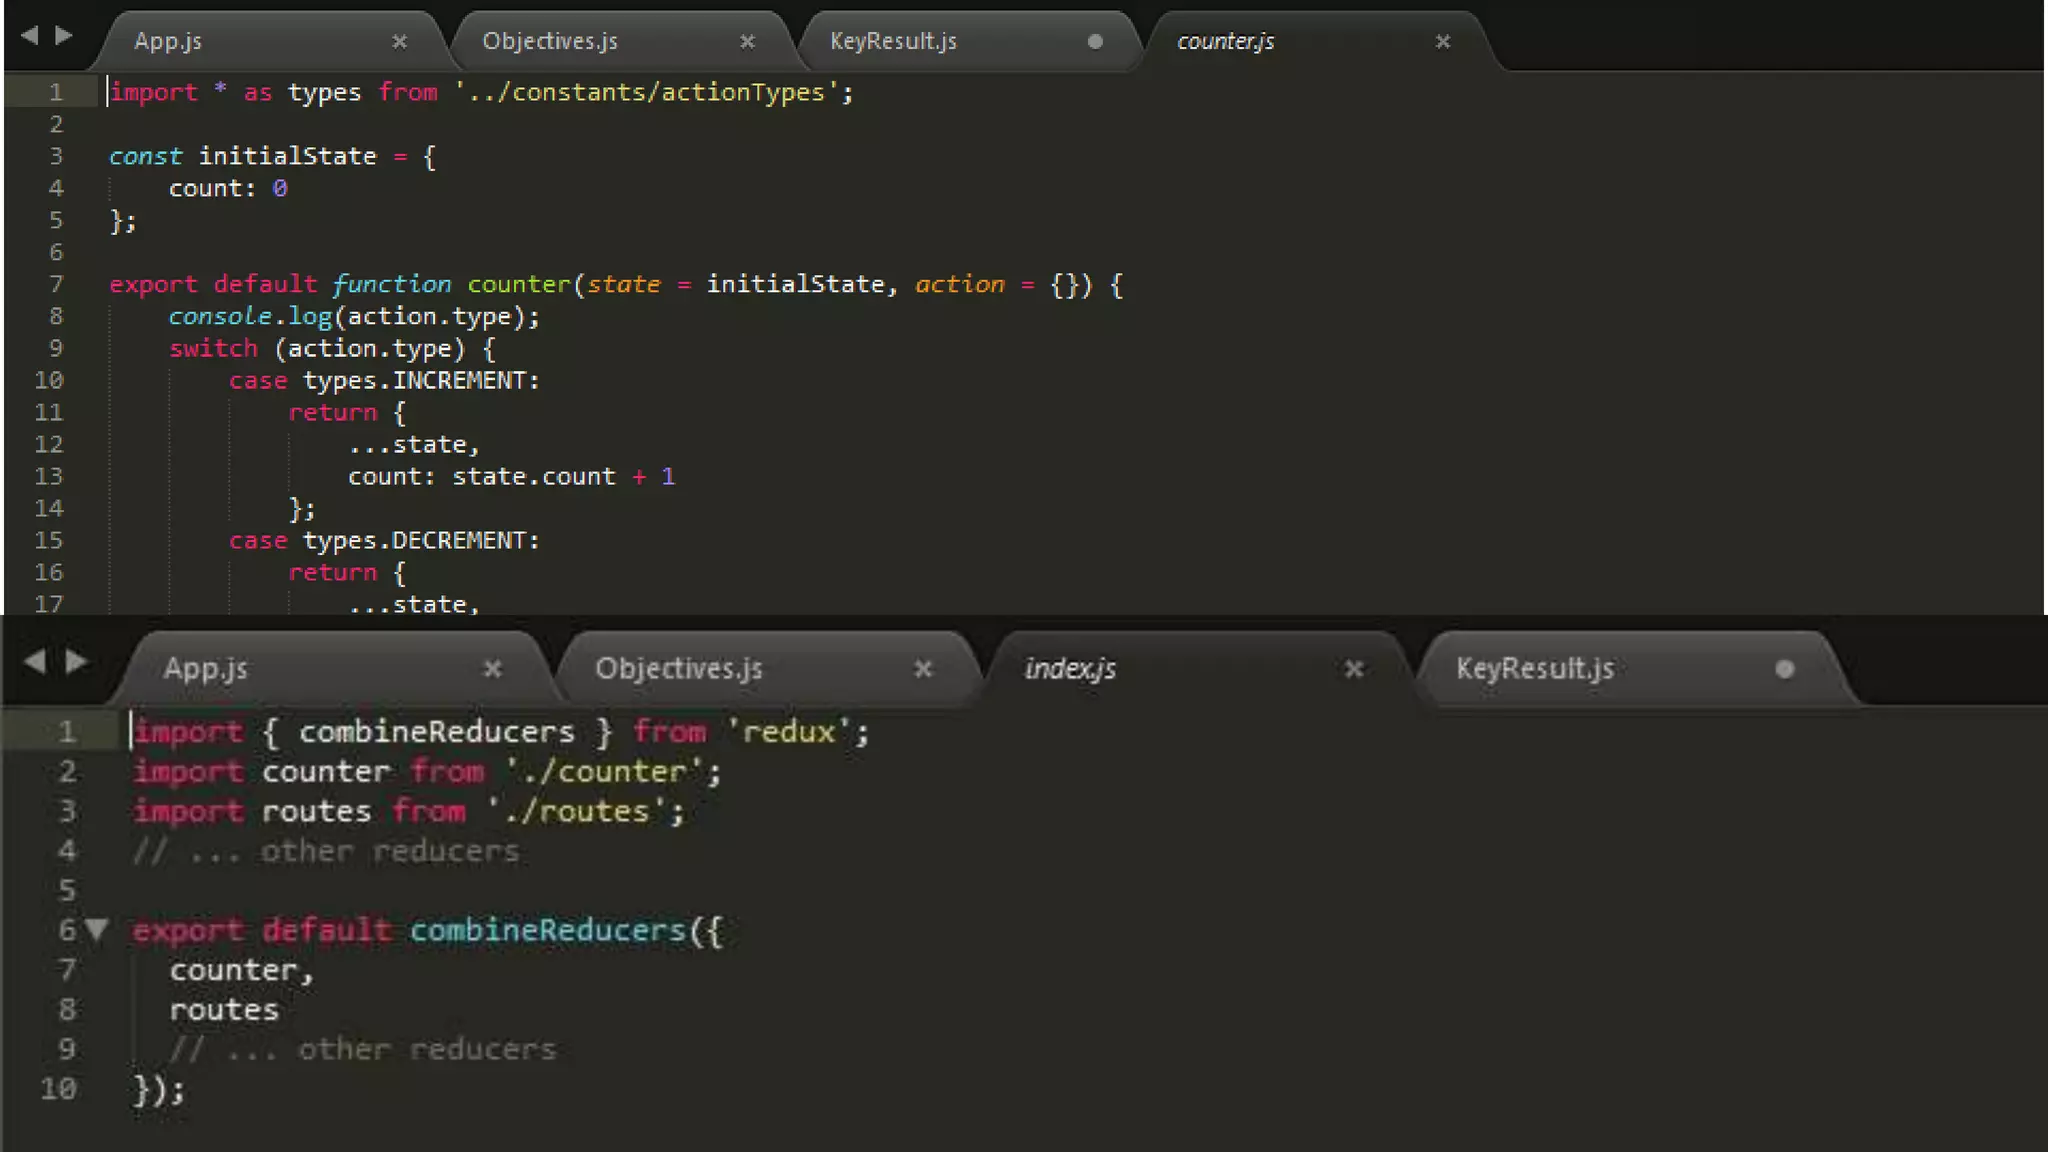Close the App.js tab in the top editor
Image resolution: width=2048 pixels, height=1152 pixels.
[x=399, y=41]
